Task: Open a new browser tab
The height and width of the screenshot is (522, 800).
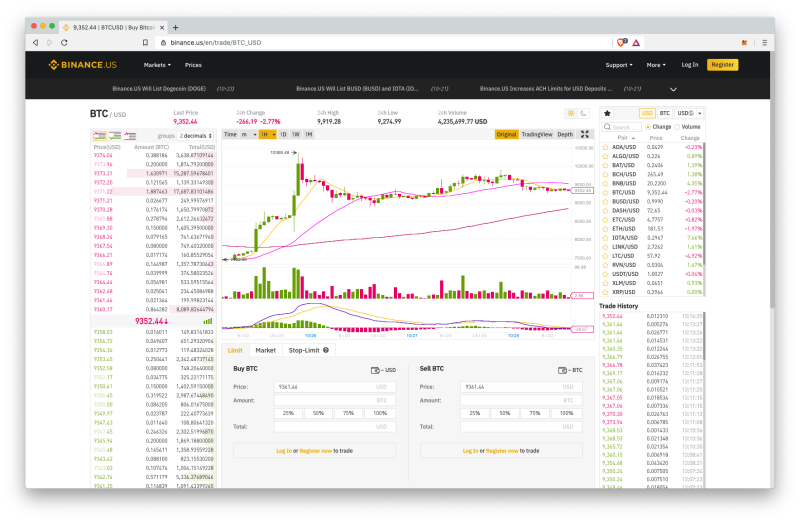Action: [176, 28]
